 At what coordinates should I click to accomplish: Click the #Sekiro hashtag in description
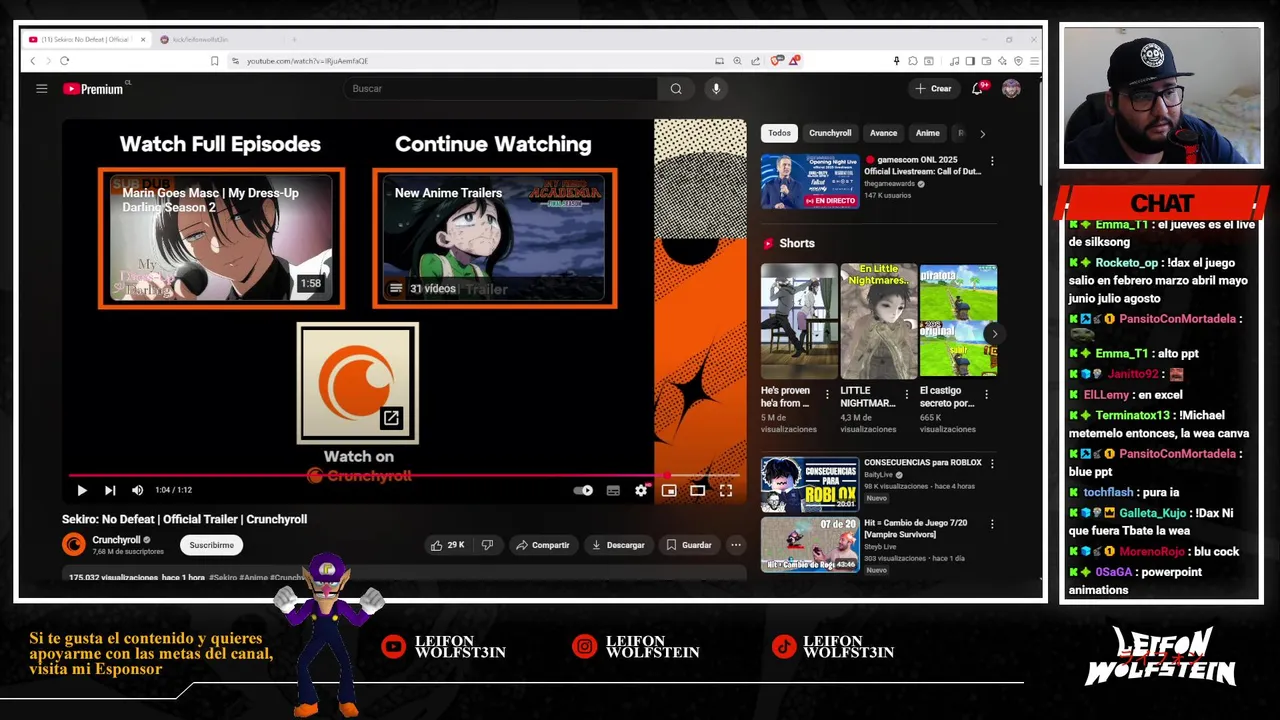click(223, 577)
